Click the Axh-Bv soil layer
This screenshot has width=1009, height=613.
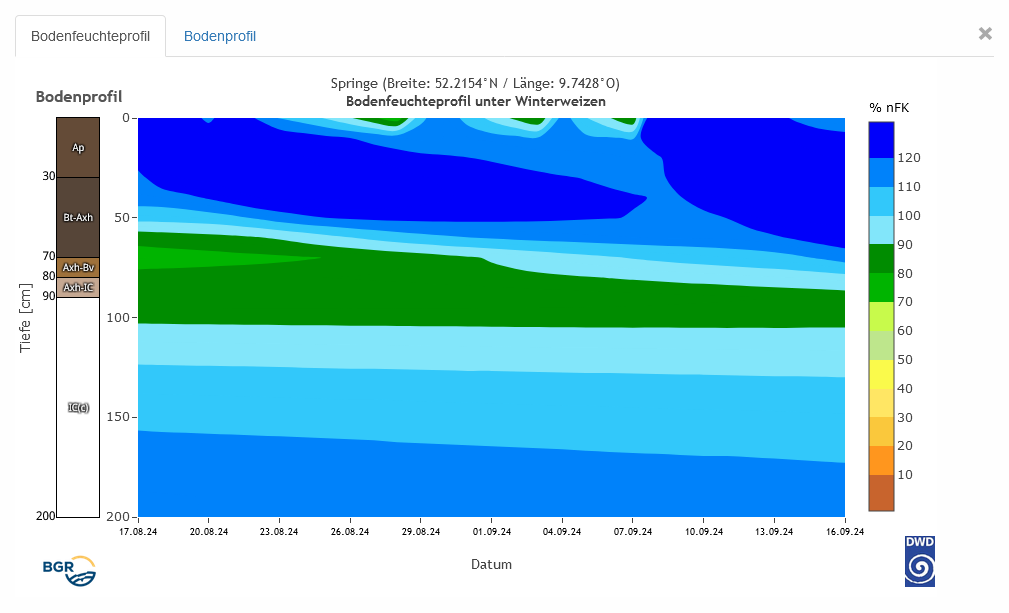tap(78, 267)
